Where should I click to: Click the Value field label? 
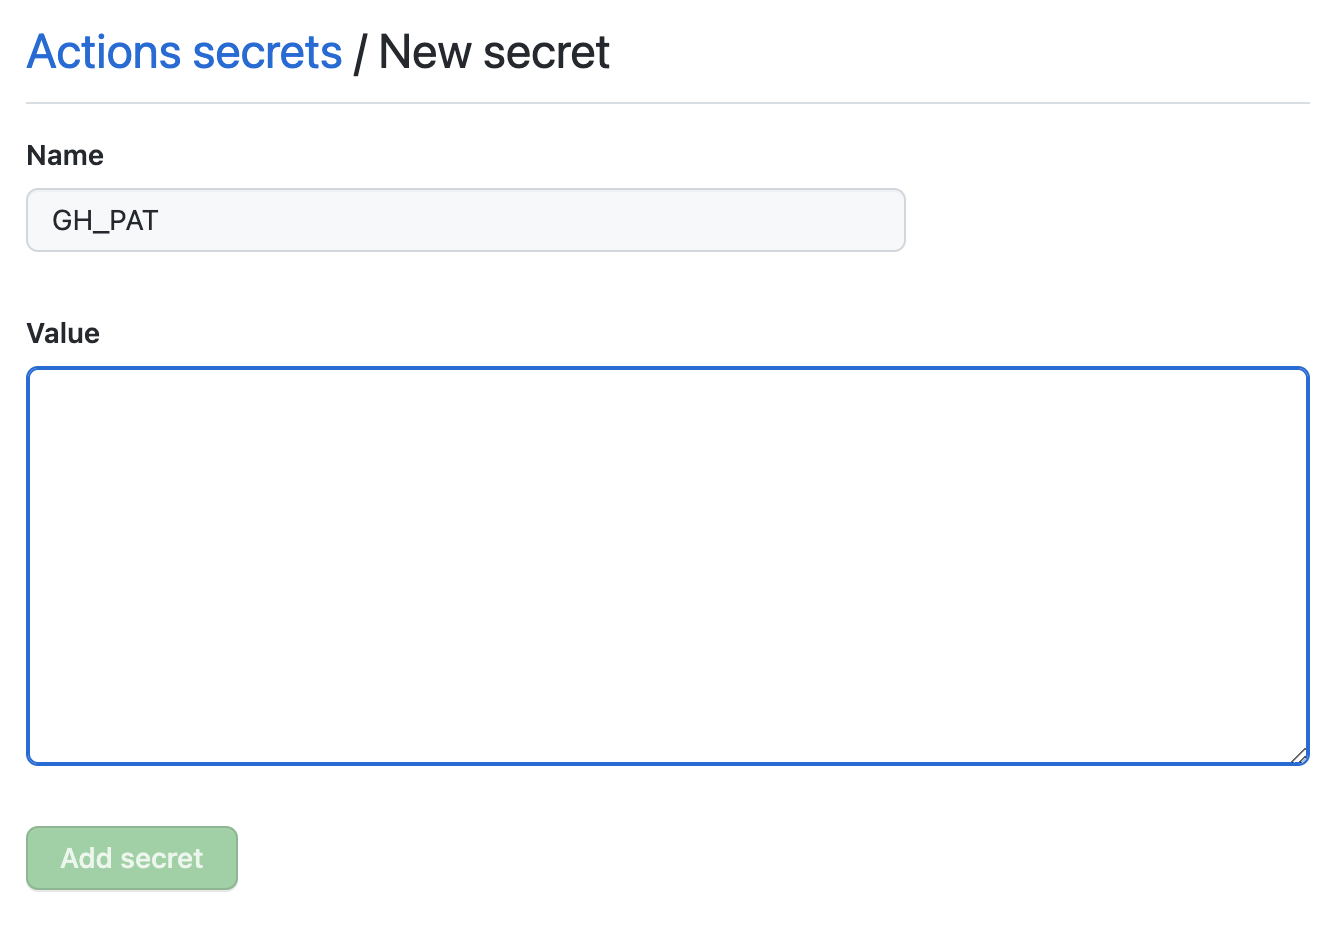point(63,334)
